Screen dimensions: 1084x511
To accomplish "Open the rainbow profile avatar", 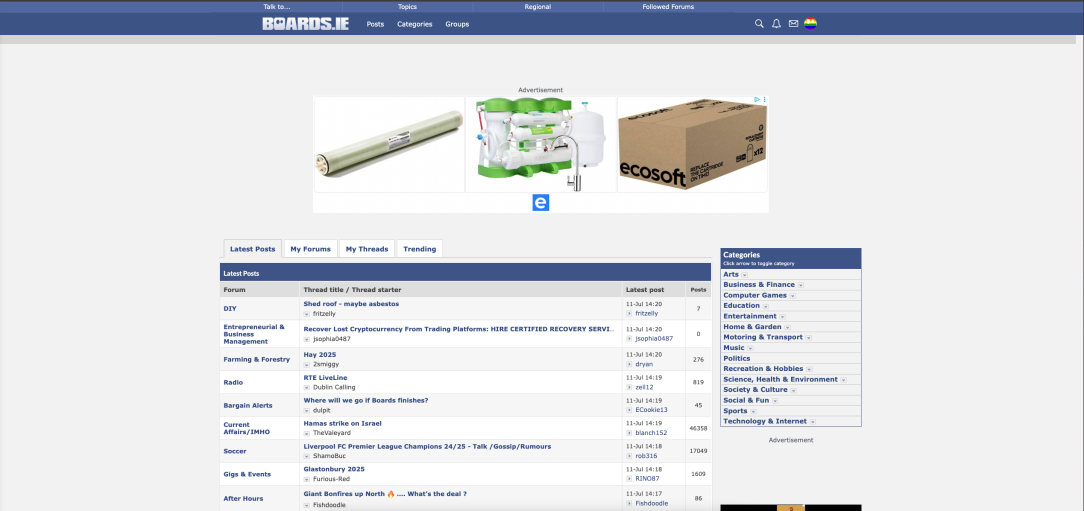I will (x=810, y=24).
